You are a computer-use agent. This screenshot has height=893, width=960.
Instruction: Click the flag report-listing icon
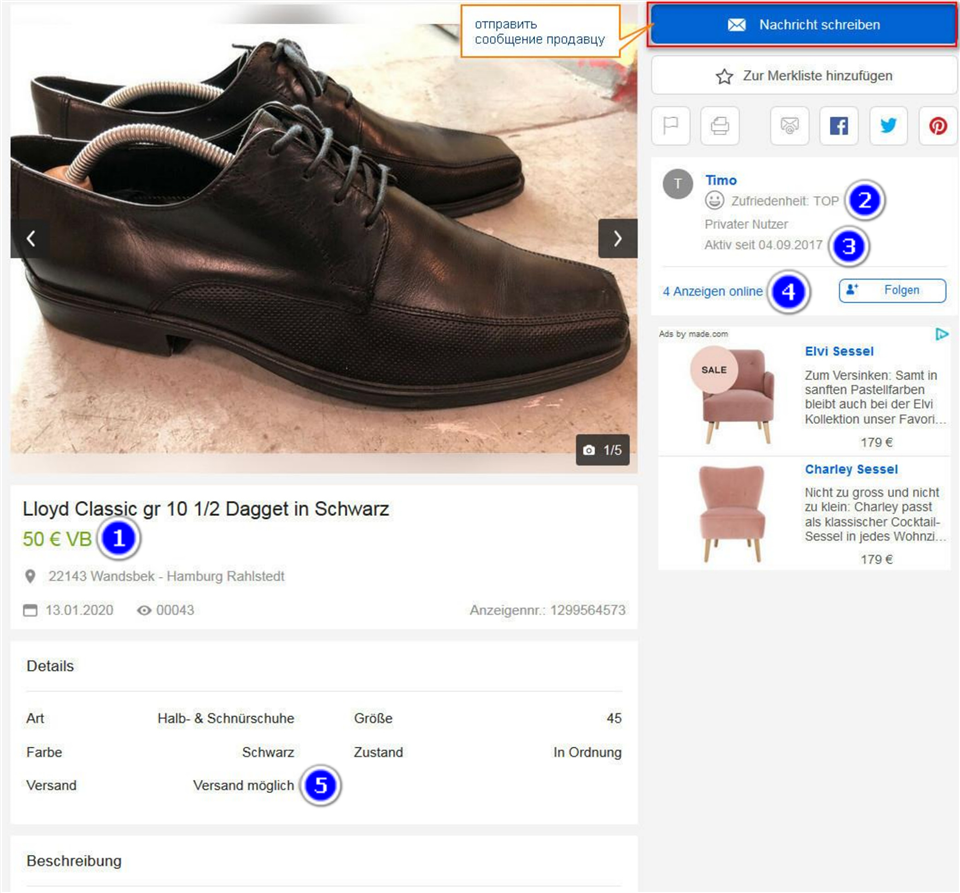tap(671, 126)
